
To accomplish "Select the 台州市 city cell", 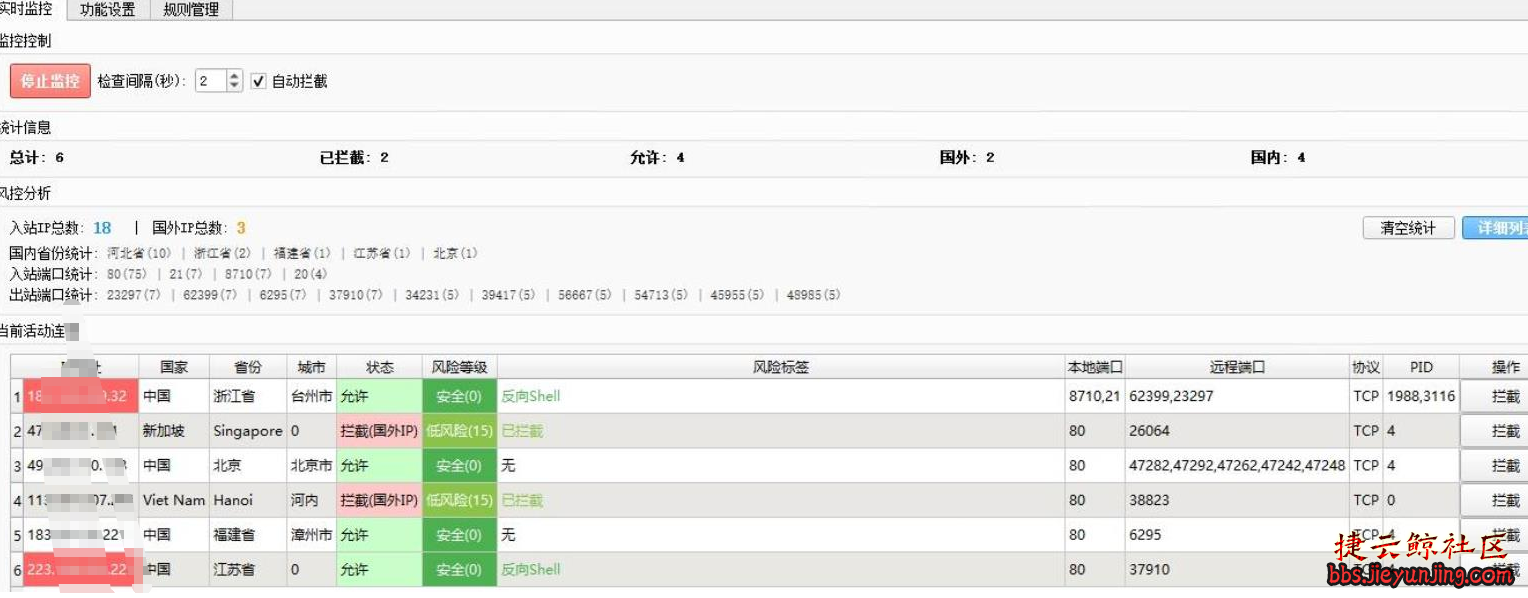I will pyautogui.click(x=311, y=396).
